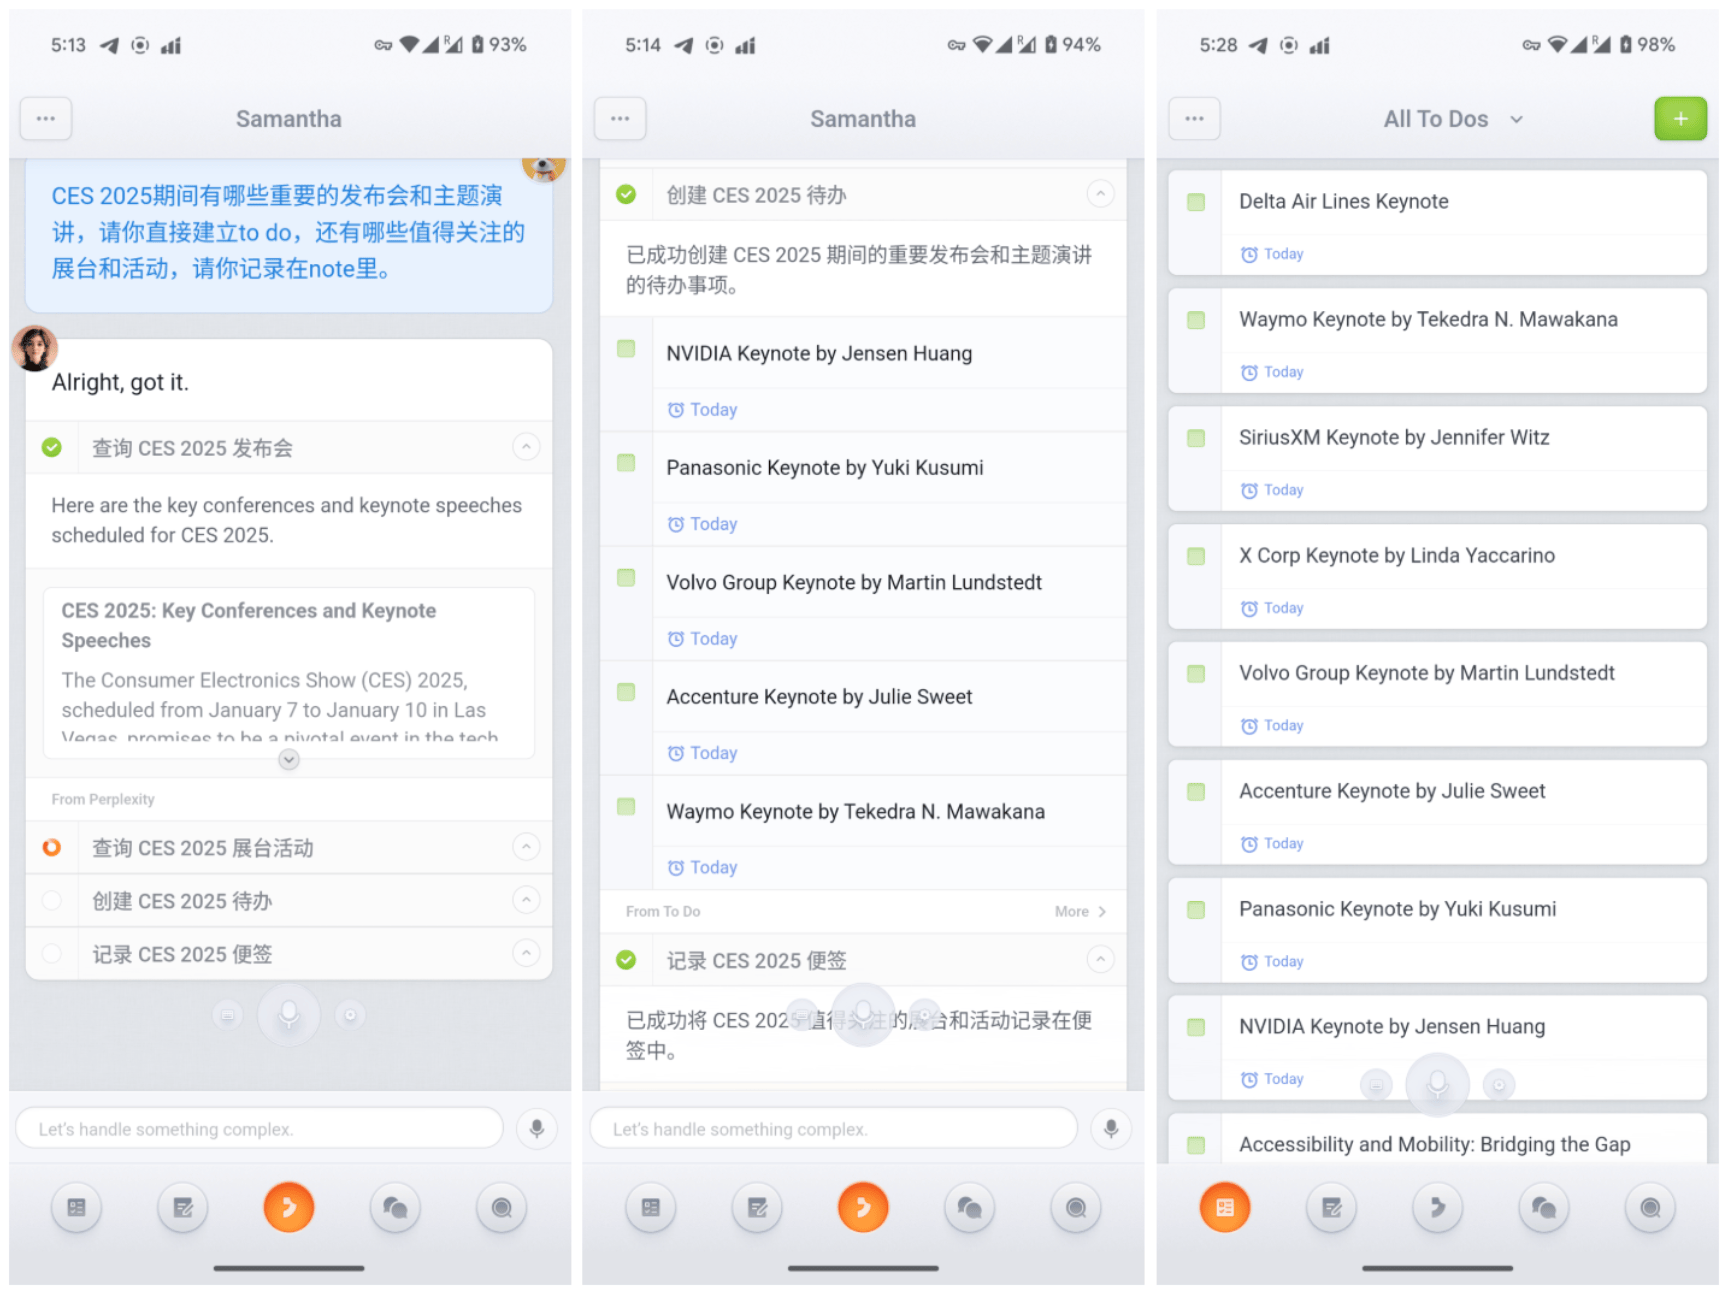The image size is (1728, 1294).
Task: Add a new to-do with the green plus button
Action: pos(1680,119)
